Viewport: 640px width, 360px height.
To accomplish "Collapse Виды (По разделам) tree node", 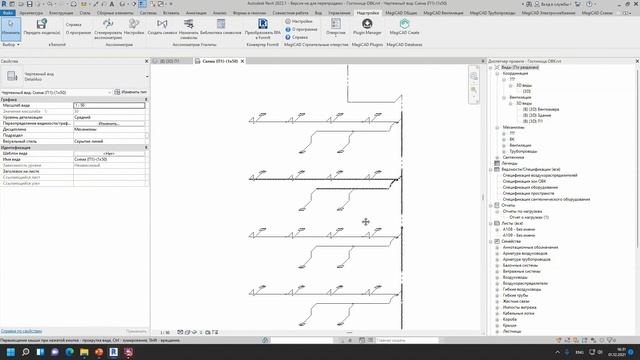I will pyautogui.click(x=491, y=67).
